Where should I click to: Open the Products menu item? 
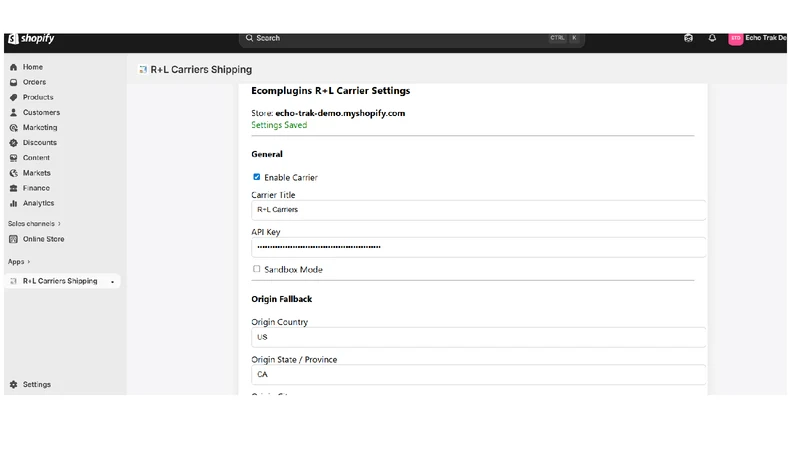[x=38, y=97]
